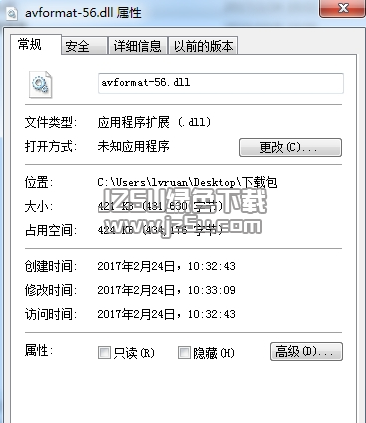Open the 详细信息 tab
366x423 pixels.
[x=137, y=46]
